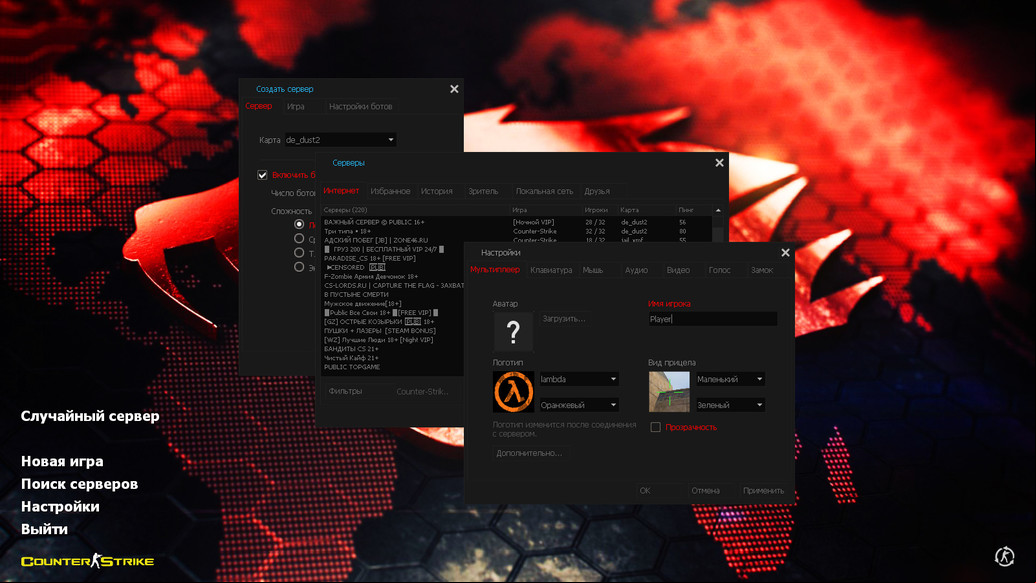
Task: Select the difficulty radio button labeled Л
Action: tap(299, 224)
